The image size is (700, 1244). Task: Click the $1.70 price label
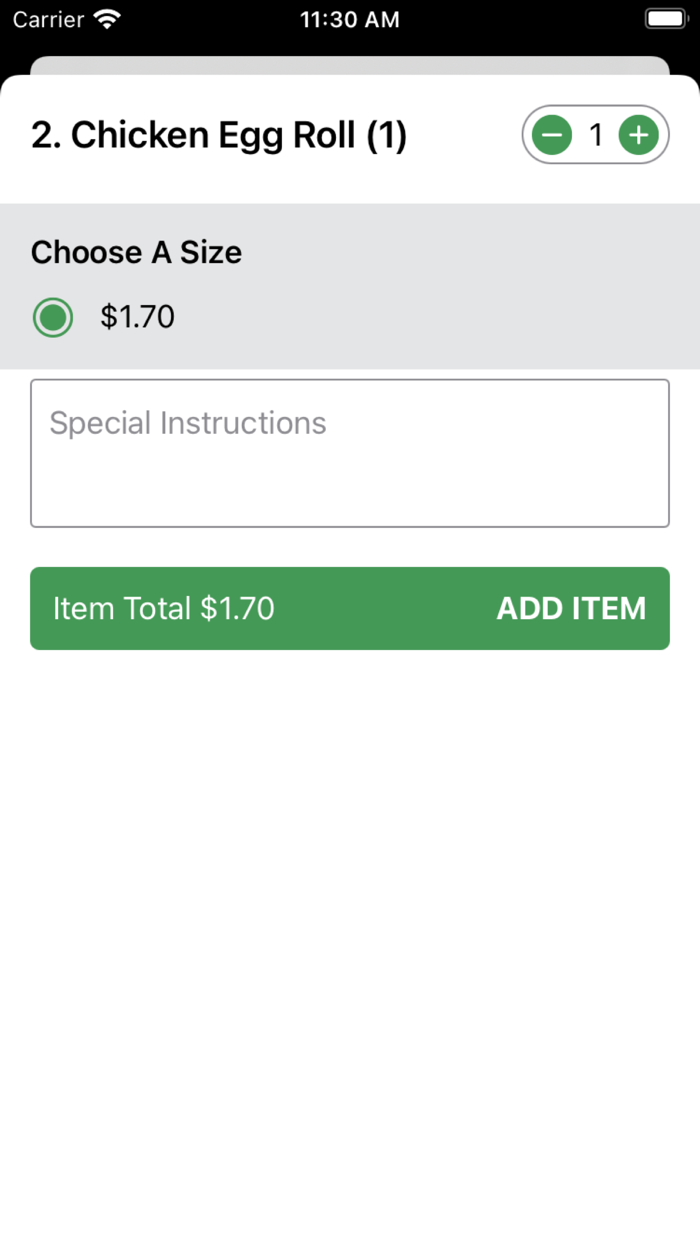pos(137,318)
